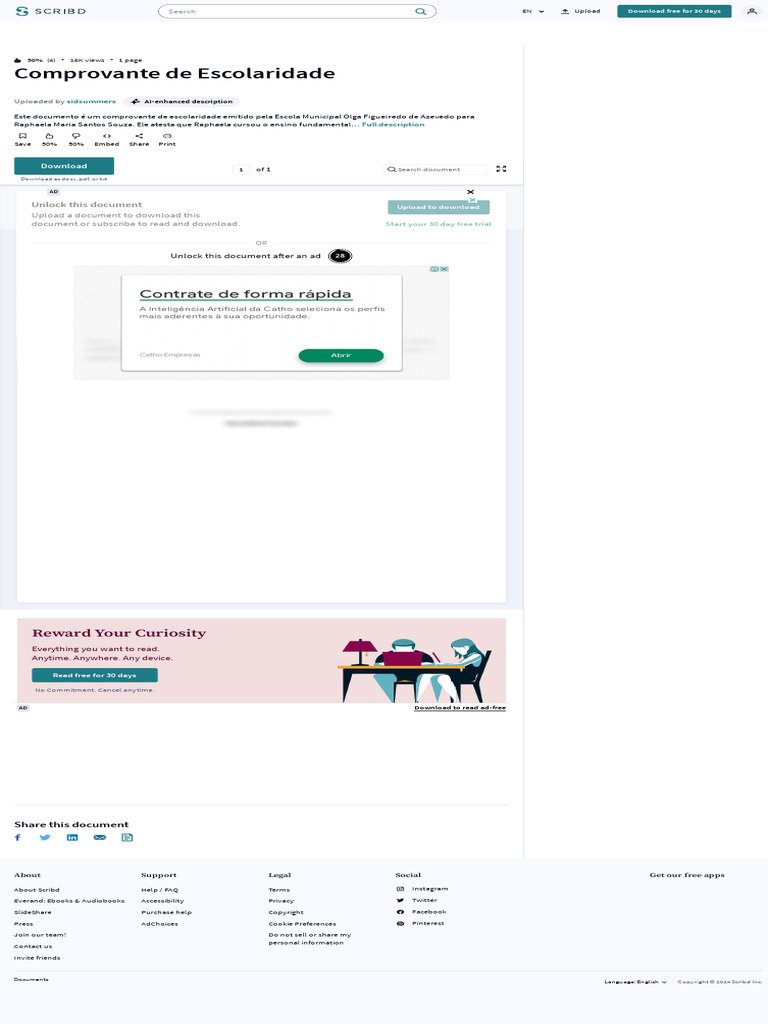768x1024 pixels.
Task: Share document by email icon
Action: pos(100,837)
